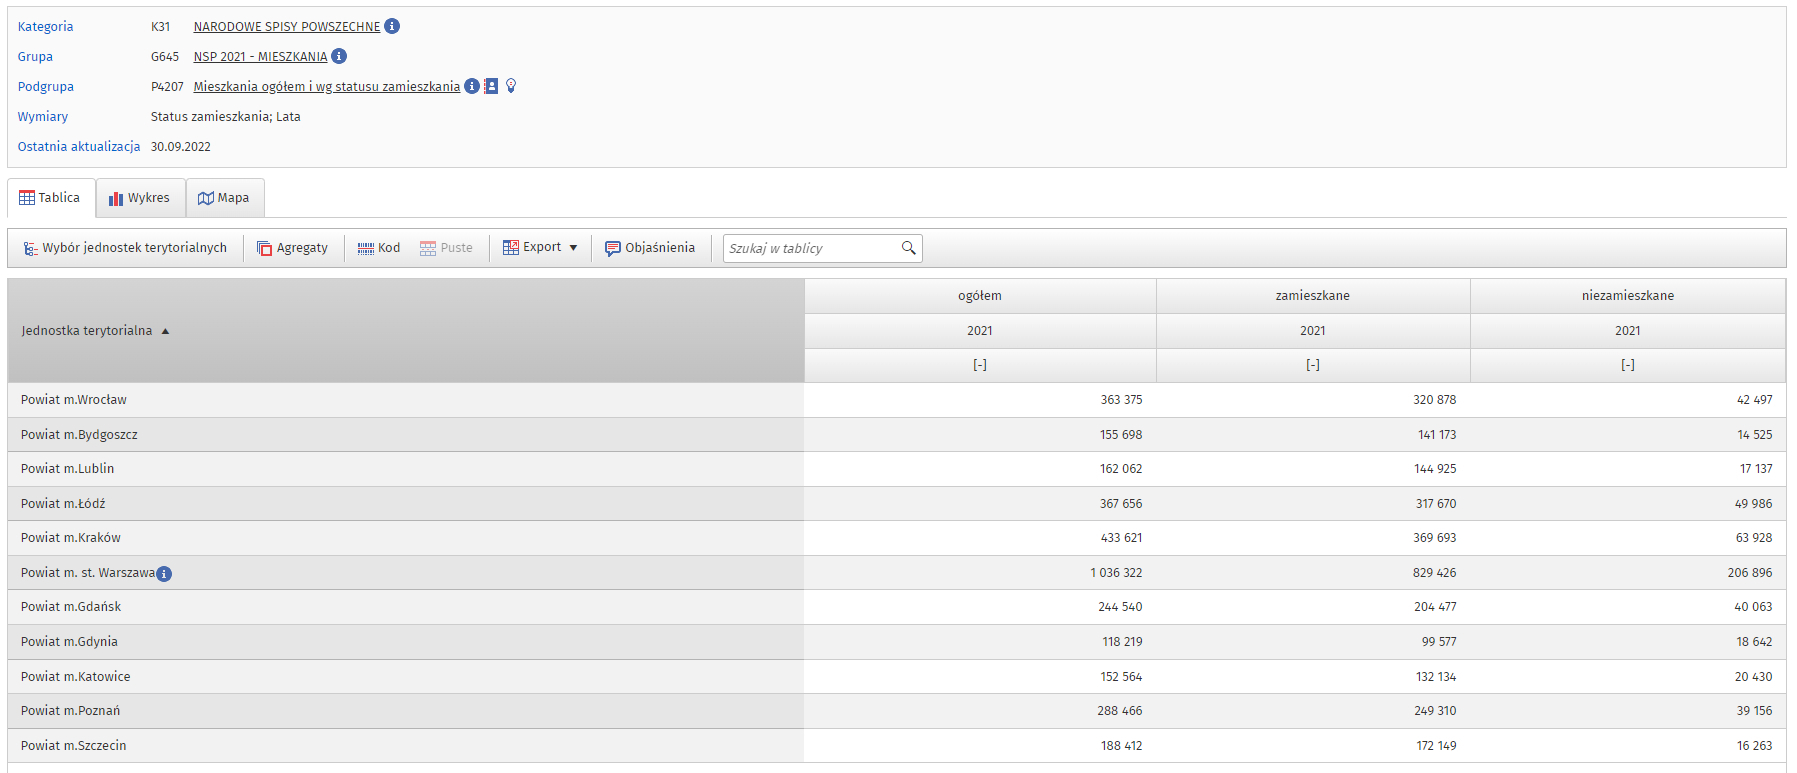This screenshot has width=1797, height=773.
Task: Click info icon next to NARODOWE SPISY POWSZECHNE
Action: coord(392,26)
